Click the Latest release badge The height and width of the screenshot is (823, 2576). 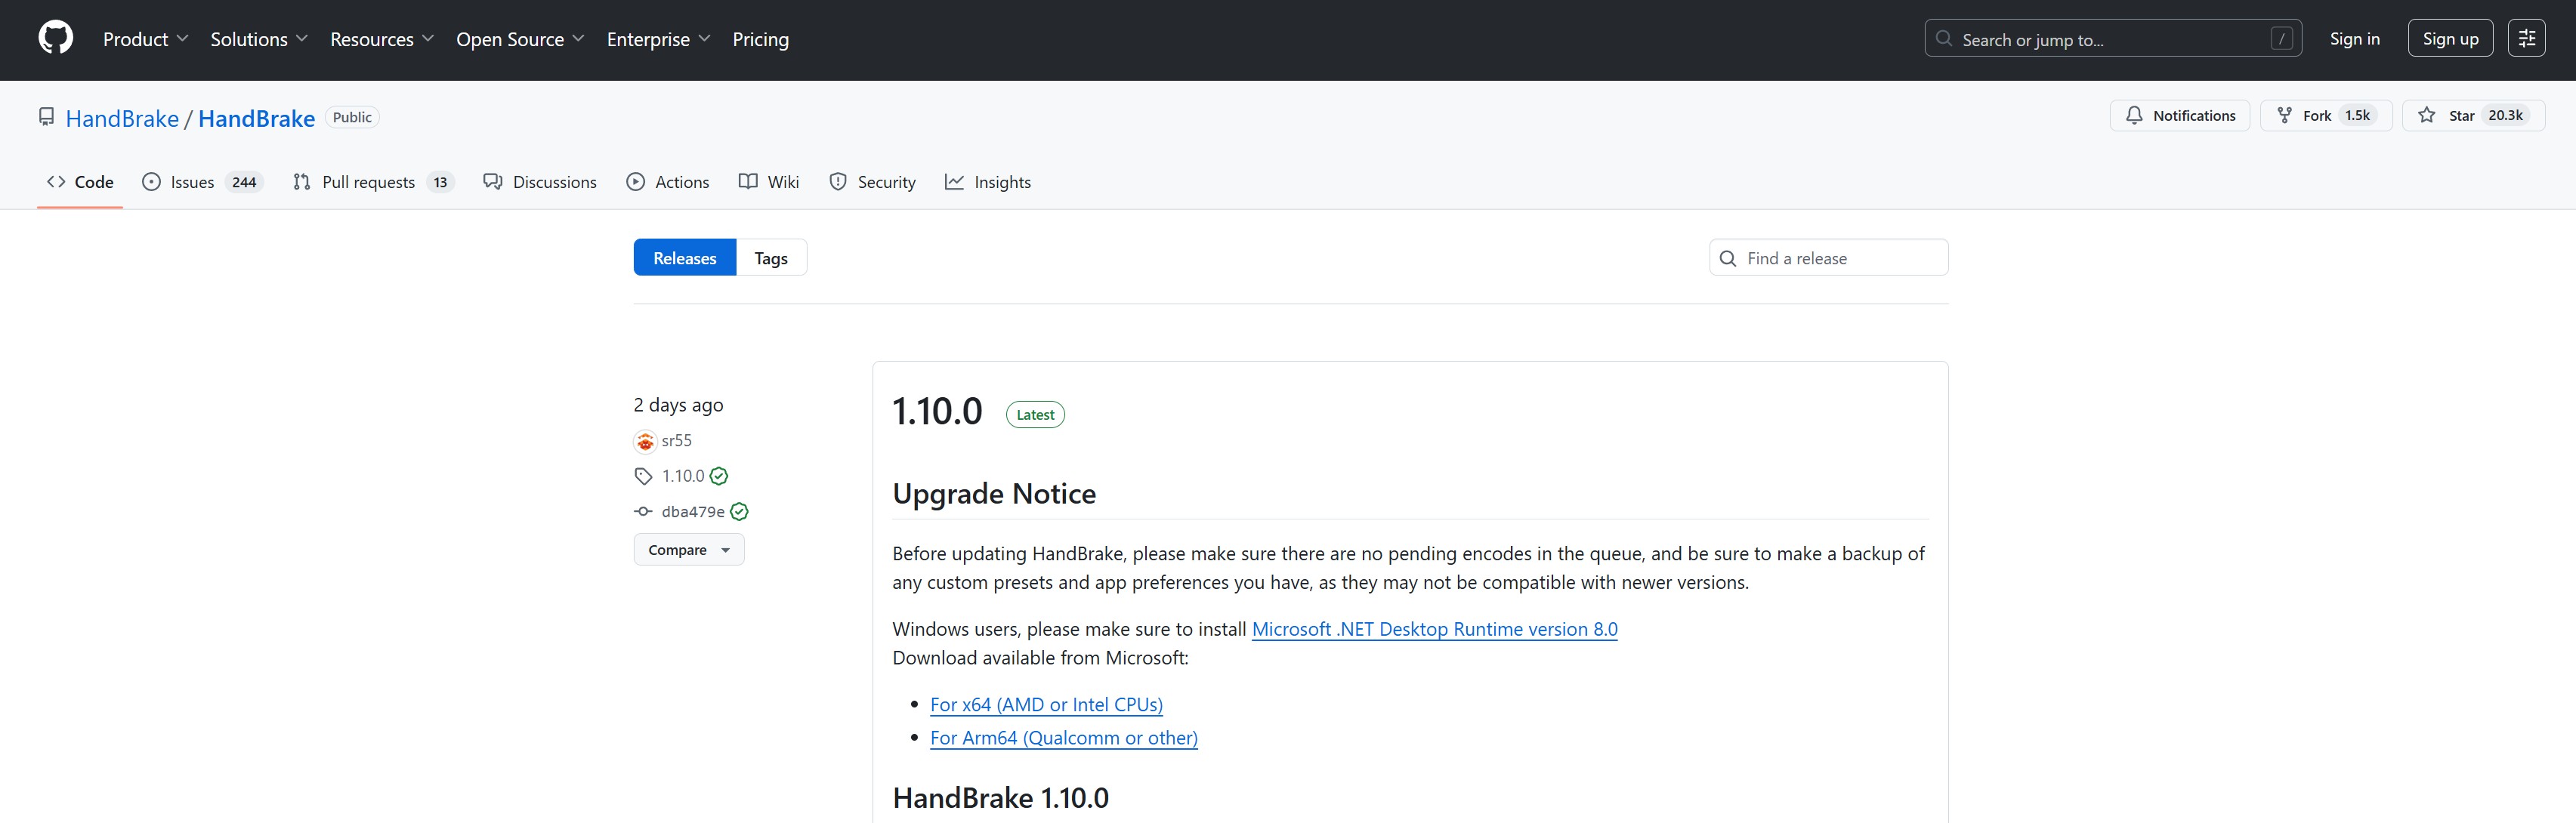tap(1035, 415)
